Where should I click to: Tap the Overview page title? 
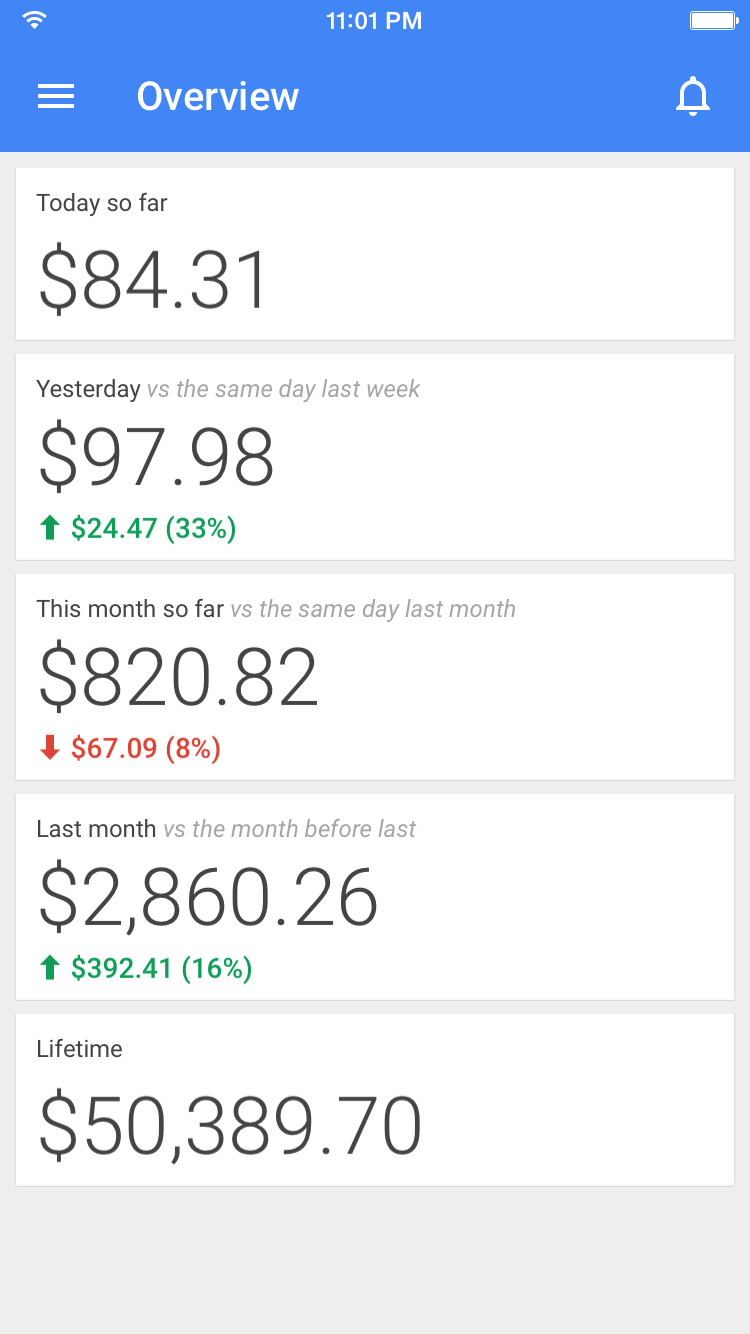(218, 97)
